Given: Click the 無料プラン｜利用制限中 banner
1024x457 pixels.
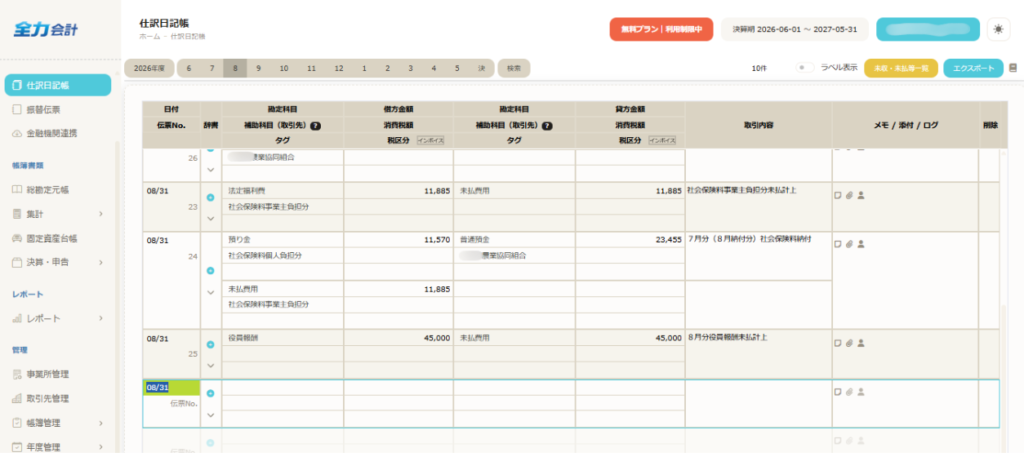Looking at the screenshot, I should click(662, 29).
